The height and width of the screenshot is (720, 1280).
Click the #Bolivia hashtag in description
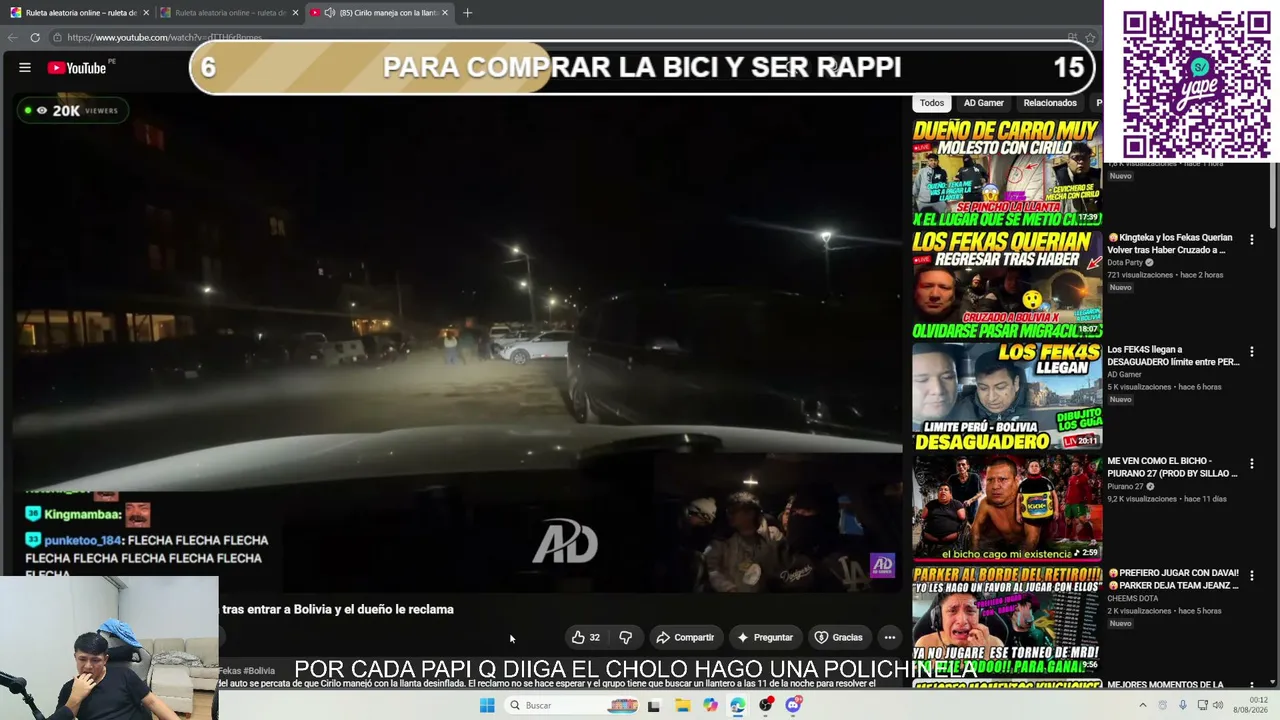pos(259,671)
